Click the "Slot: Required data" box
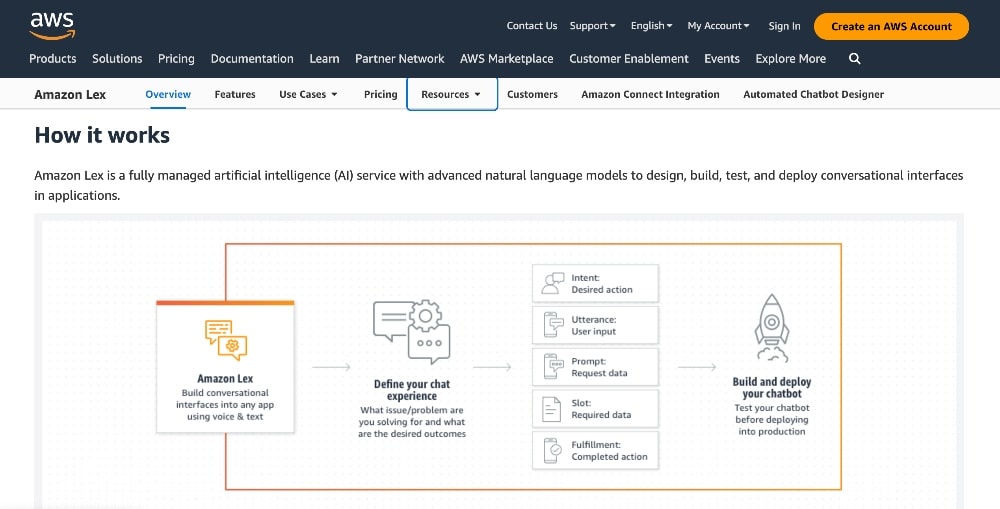 point(595,409)
